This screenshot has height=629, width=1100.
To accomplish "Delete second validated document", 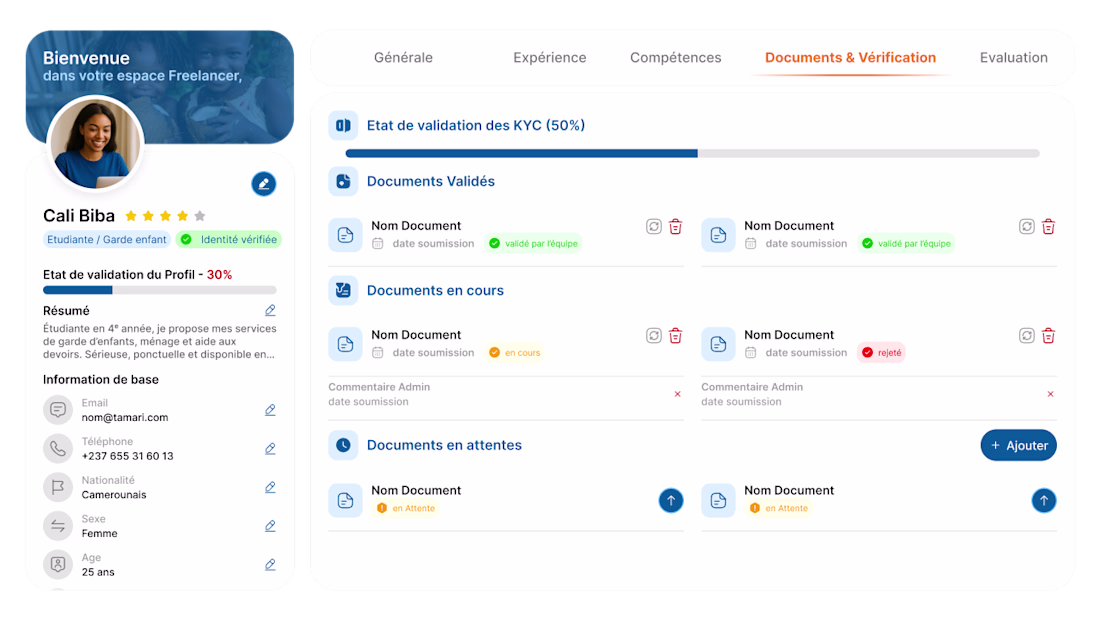I will tap(1049, 226).
